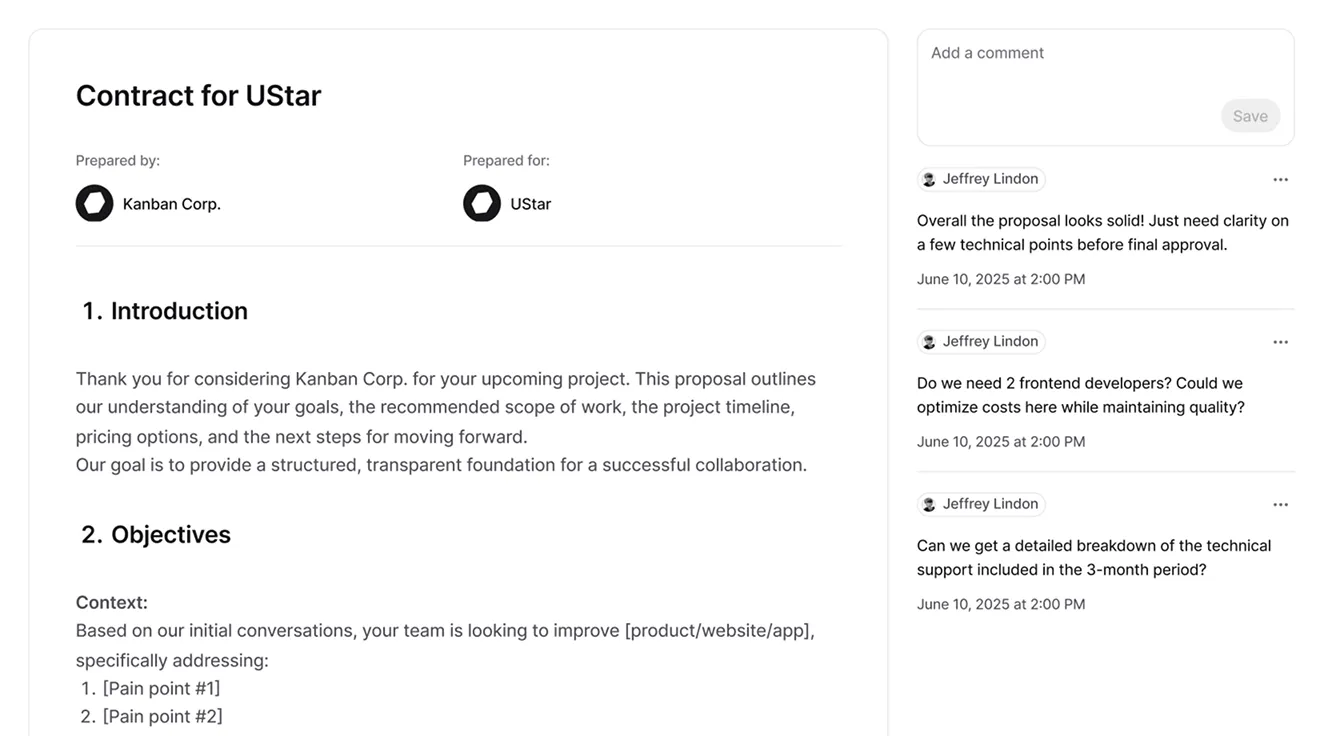Click Jeffrey Lindon's avatar on the first comment

pos(928,178)
